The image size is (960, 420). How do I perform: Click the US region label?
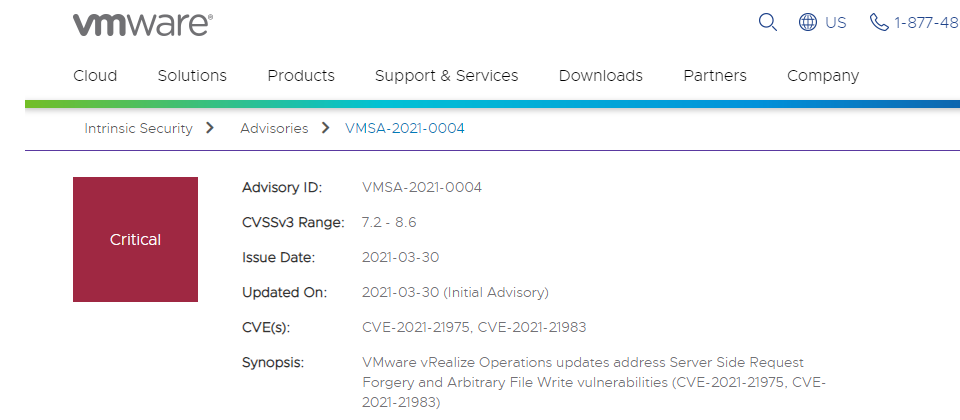pos(836,23)
